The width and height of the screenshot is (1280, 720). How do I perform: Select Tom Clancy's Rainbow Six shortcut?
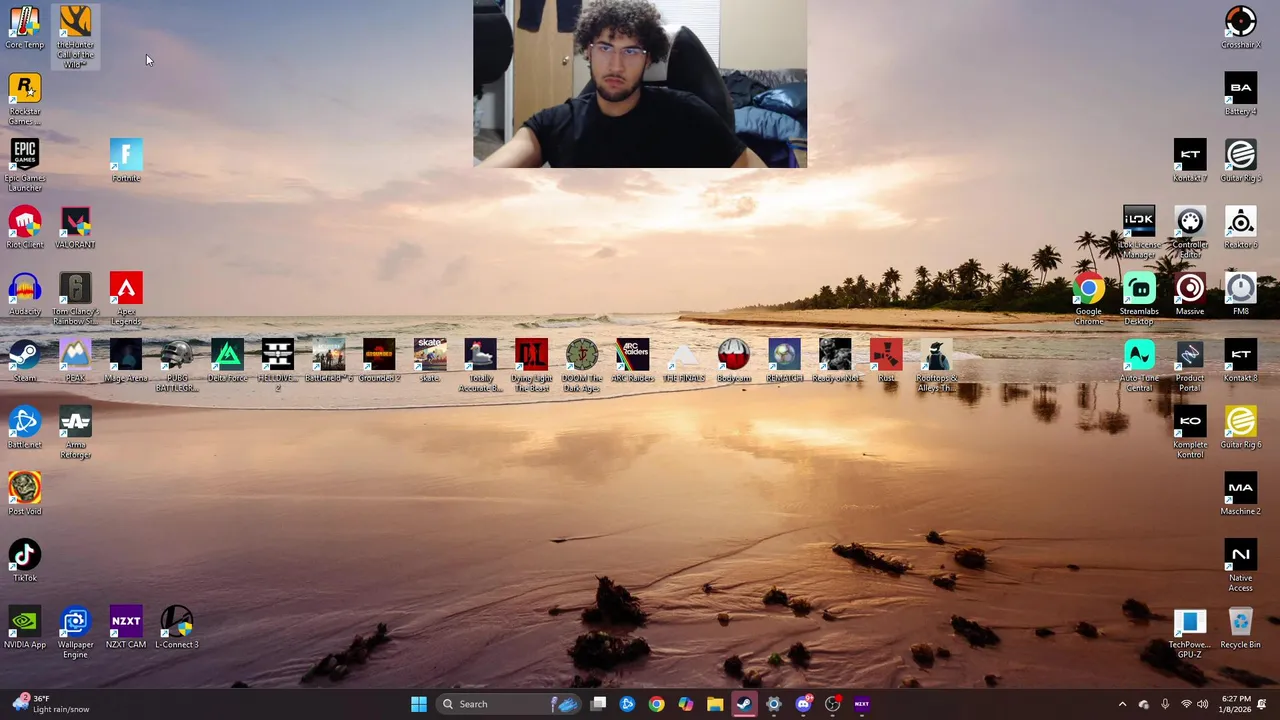click(75, 299)
